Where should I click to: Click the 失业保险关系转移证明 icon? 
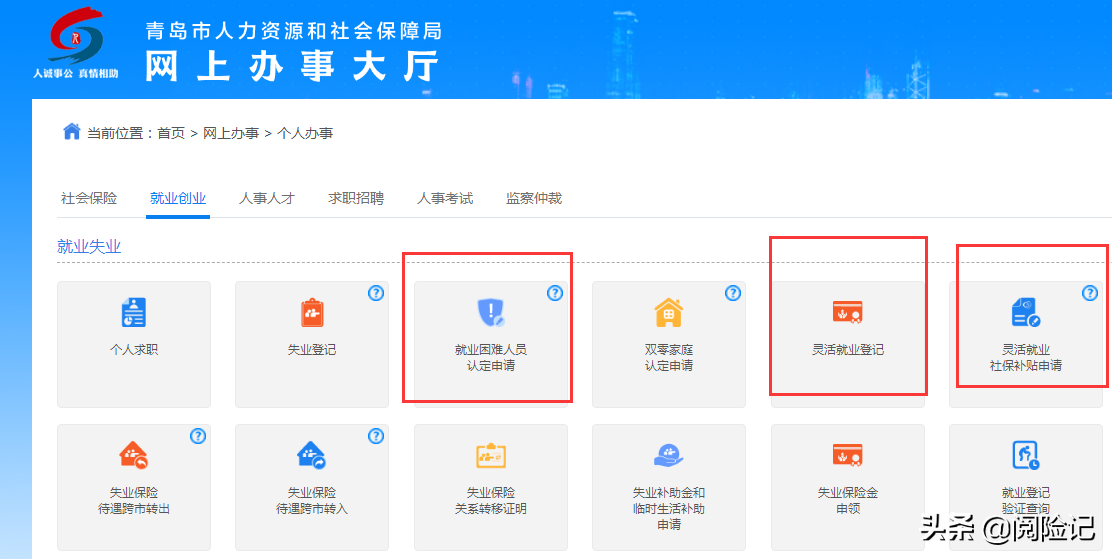pos(491,455)
